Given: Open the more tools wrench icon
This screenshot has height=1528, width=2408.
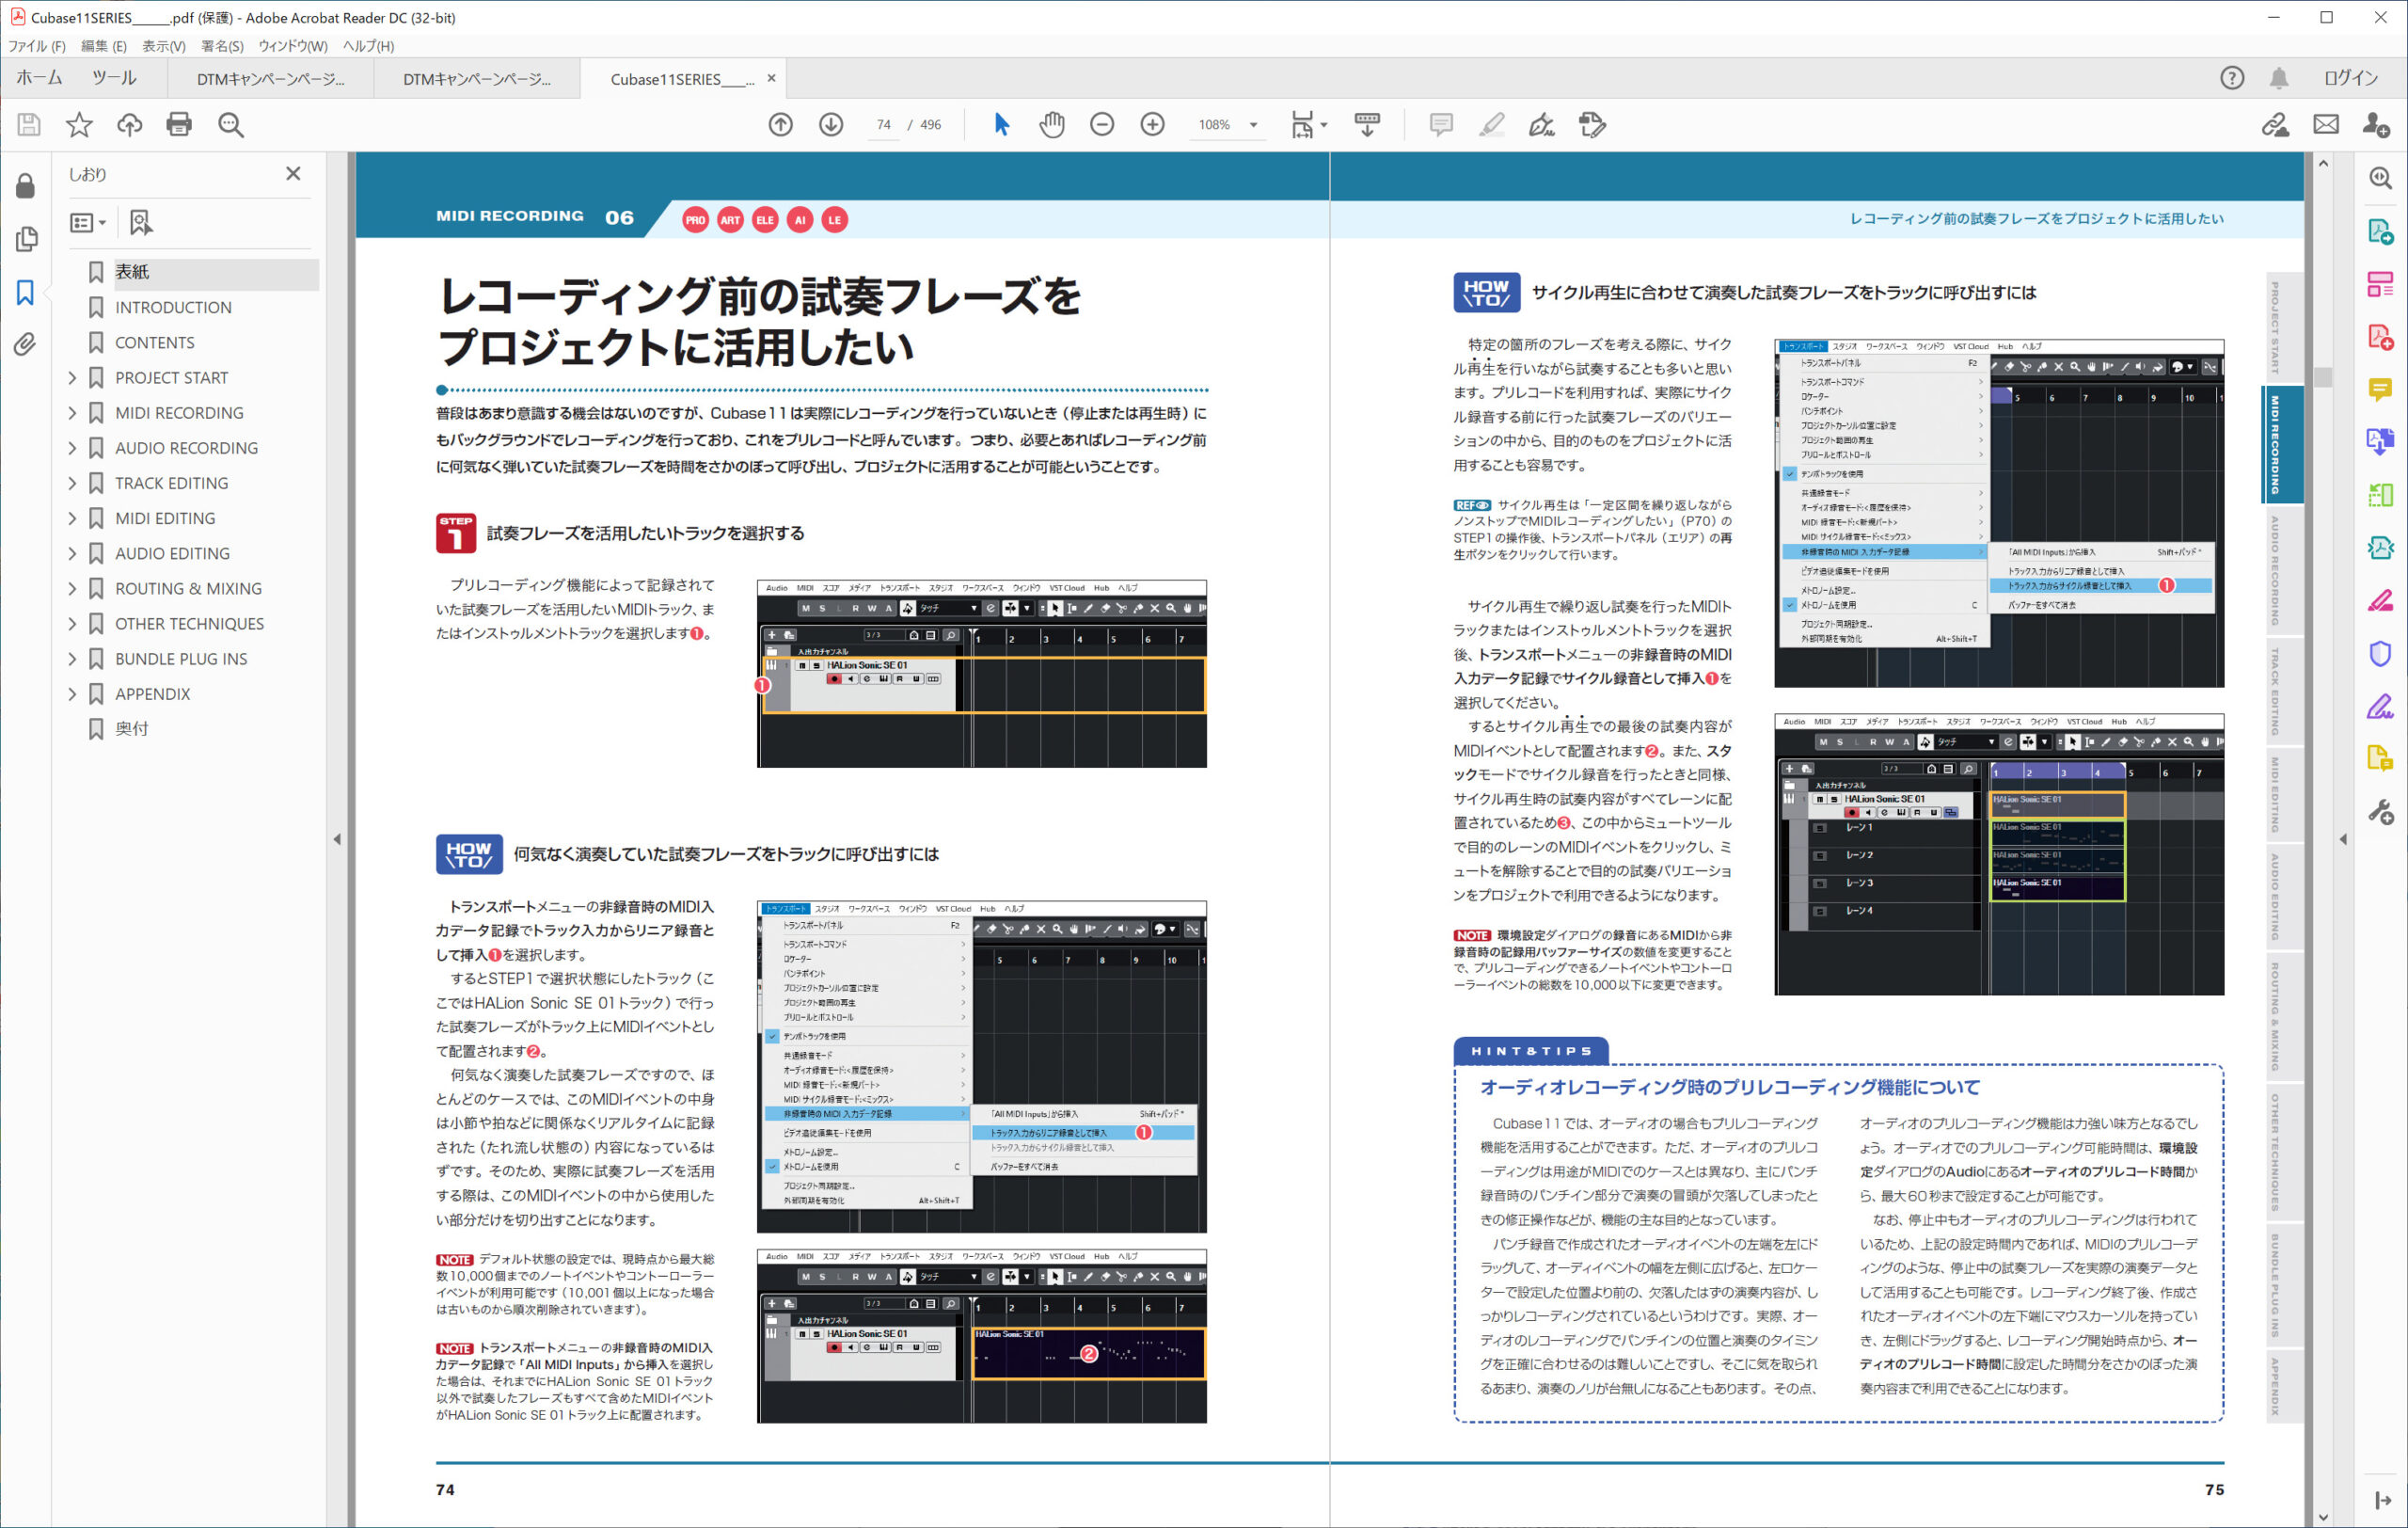Looking at the screenshot, I should coord(2380,811).
